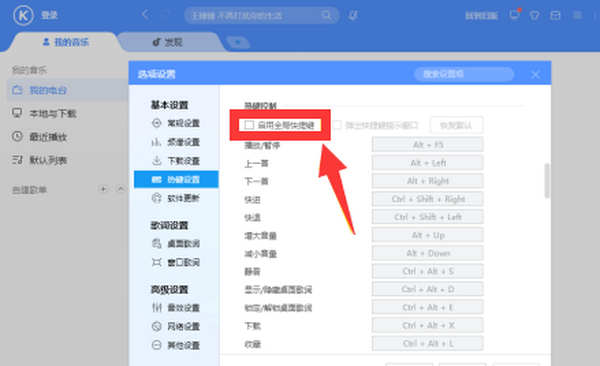Open 最近播放 in the sidebar
This screenshot has height=366, width=600.
click(x=48, y=137)
